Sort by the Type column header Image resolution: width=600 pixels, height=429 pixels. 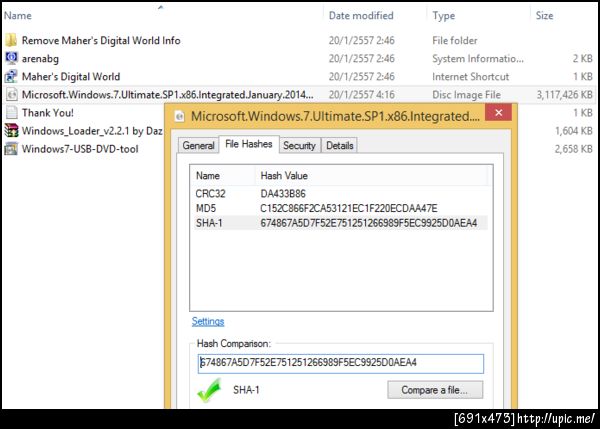pyautogui.click(x=444, y=15)
